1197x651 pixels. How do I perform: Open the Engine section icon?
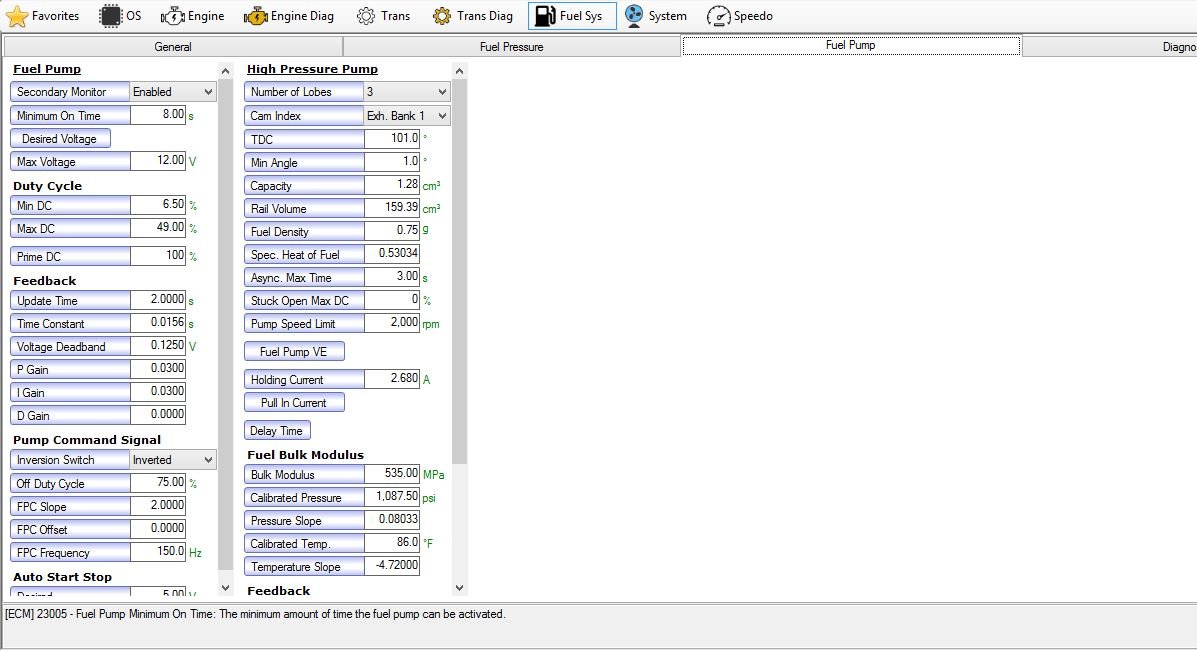[x=173, y=15]
